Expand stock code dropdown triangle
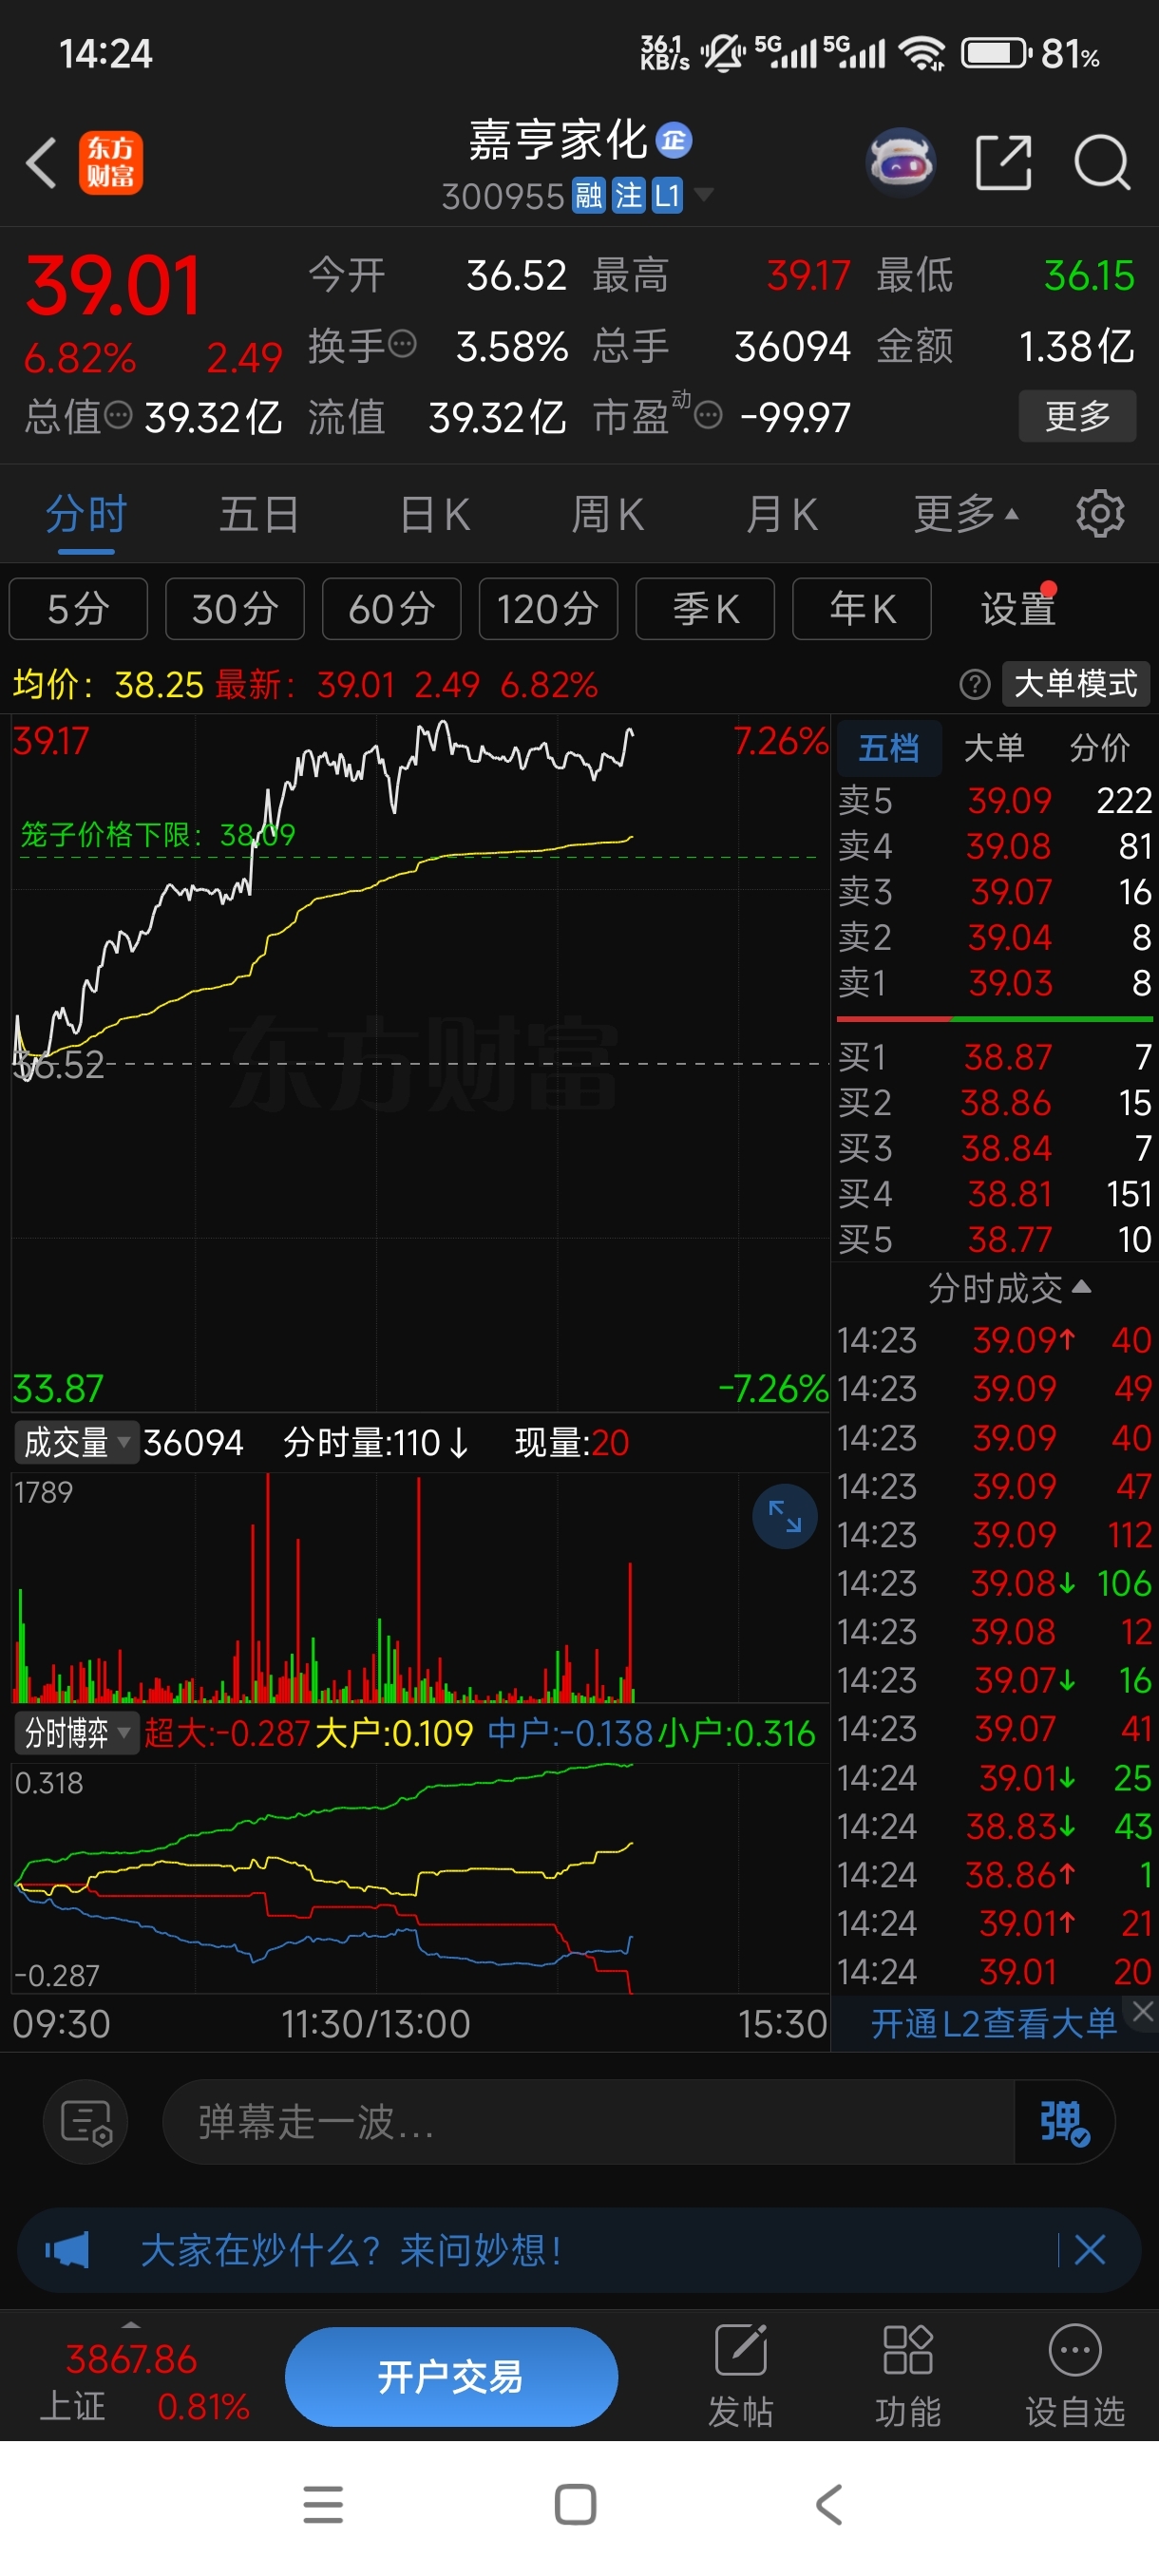Viewport: 1159px width, 2576px height. coord(704,194)
